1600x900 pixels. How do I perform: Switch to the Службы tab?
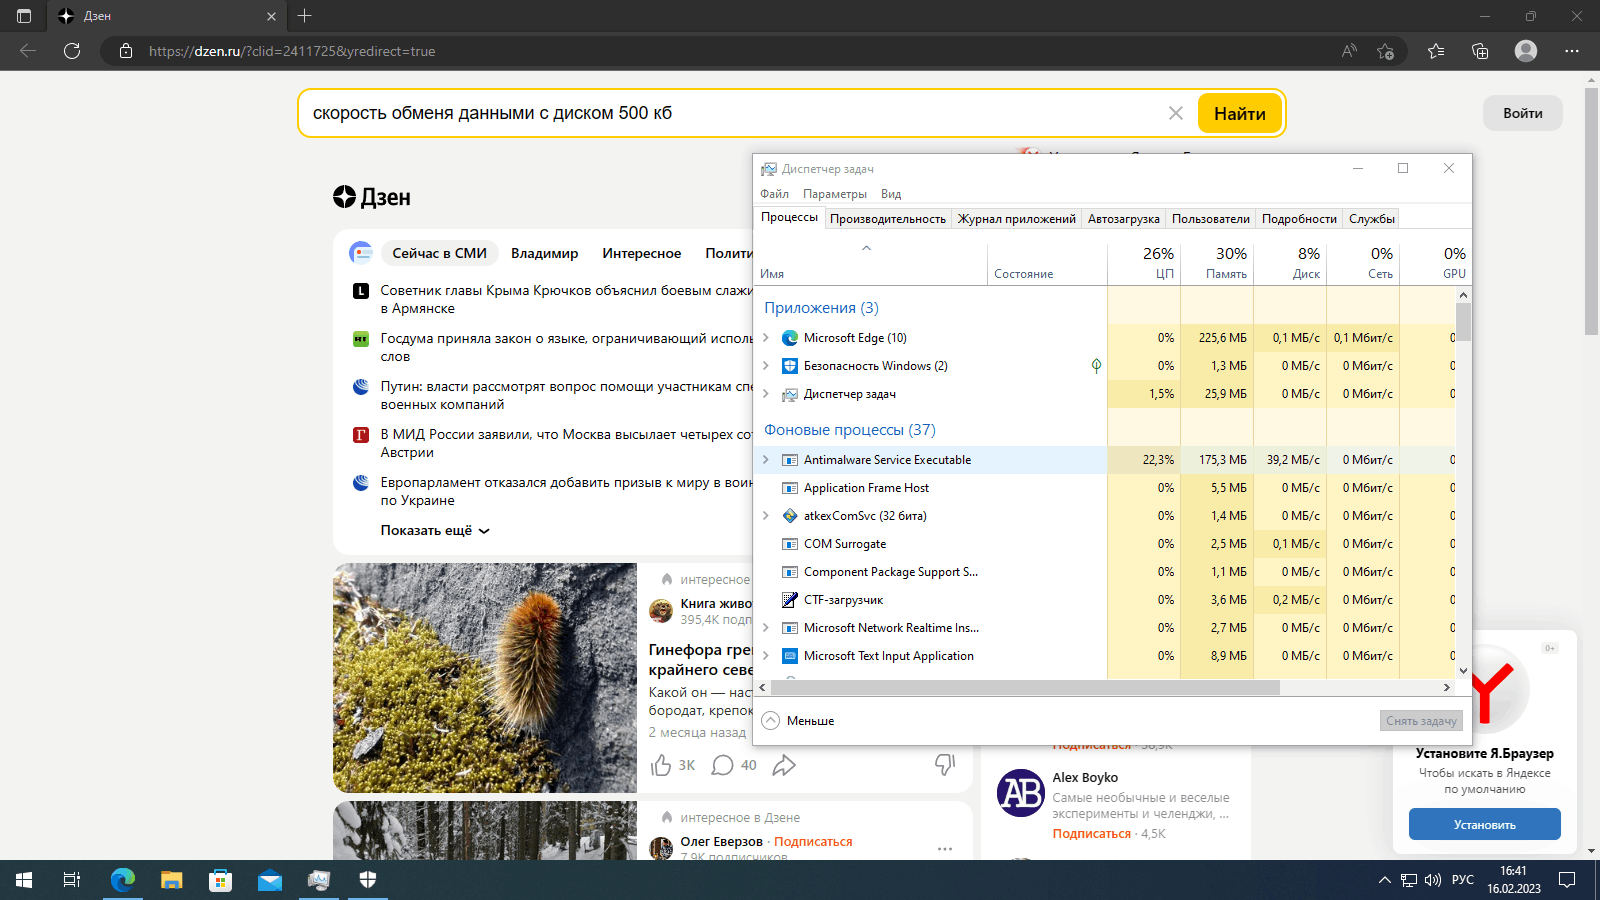tap(1372, 219)
